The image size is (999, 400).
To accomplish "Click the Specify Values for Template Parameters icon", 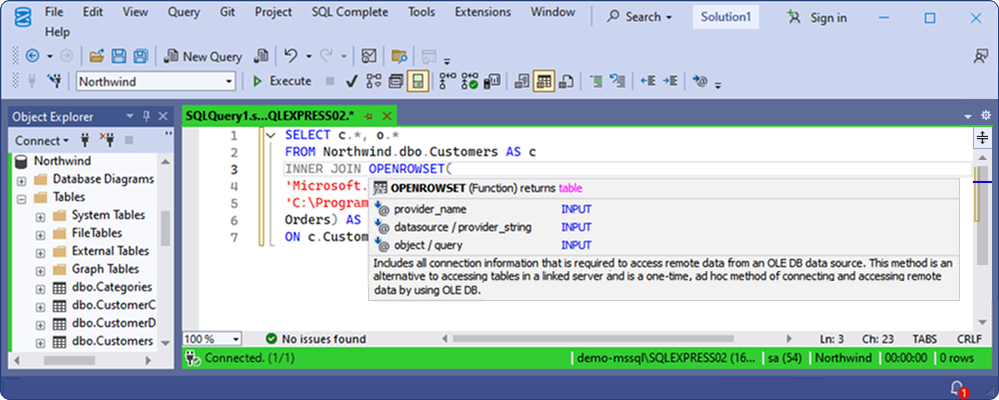I will point(700,81).
